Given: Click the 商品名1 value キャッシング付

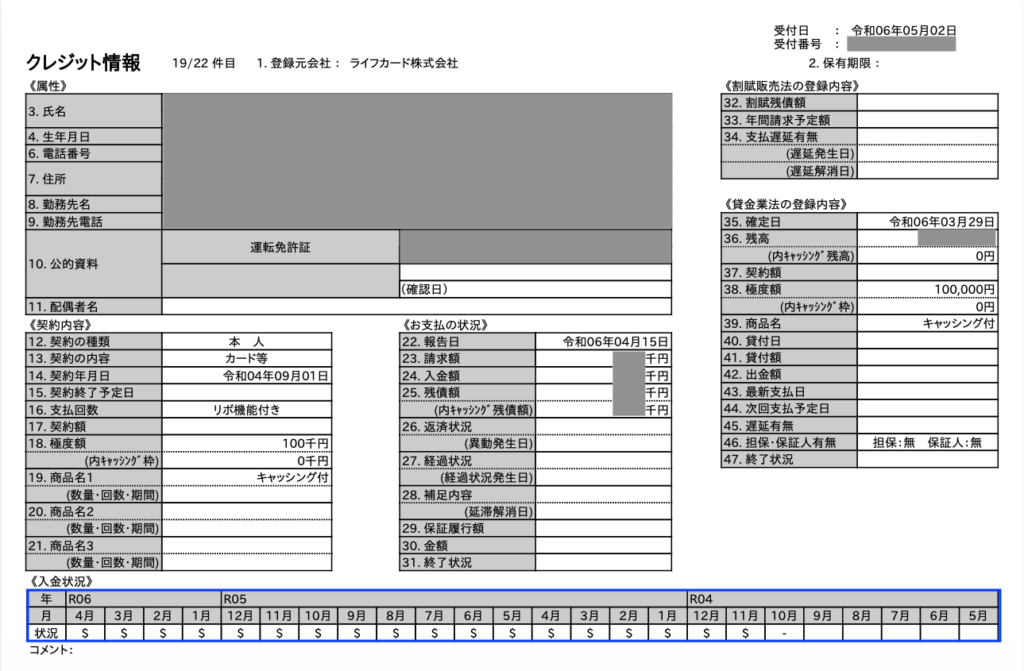Looking at the screenshot, I should pos(293,478).
